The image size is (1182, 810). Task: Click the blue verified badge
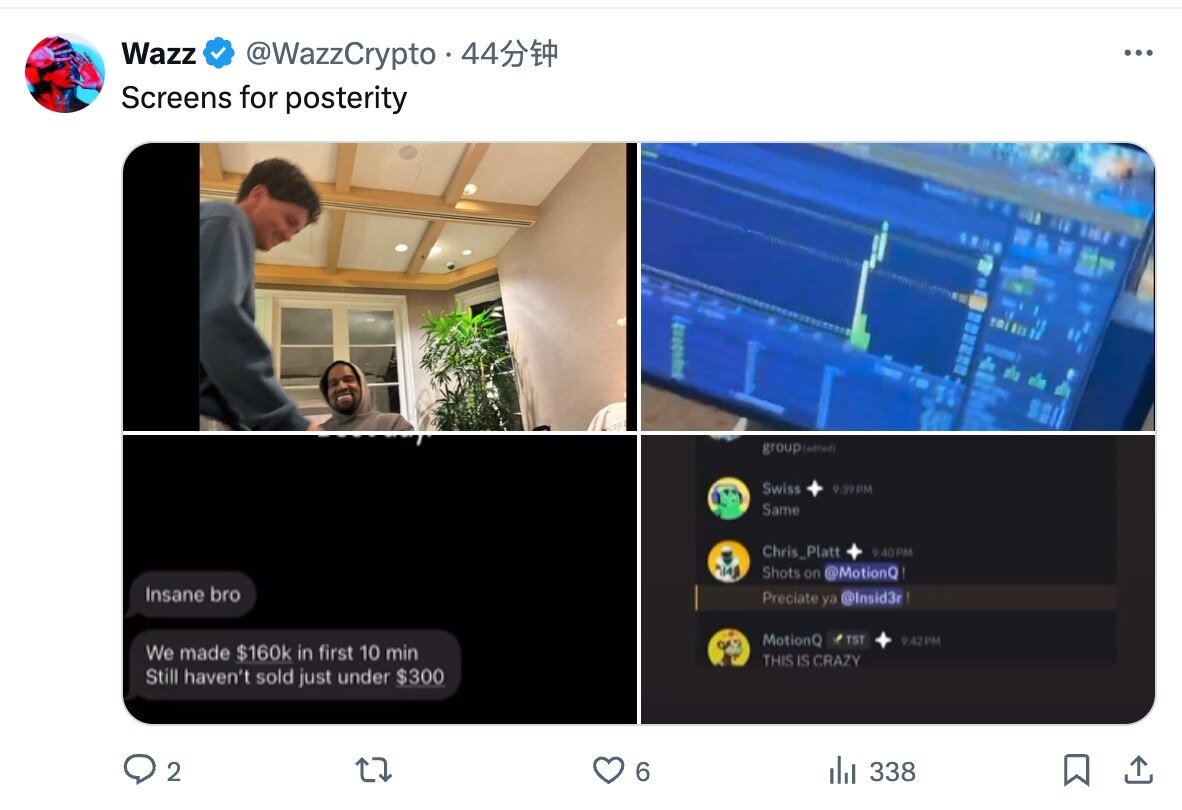coord(219,53)
